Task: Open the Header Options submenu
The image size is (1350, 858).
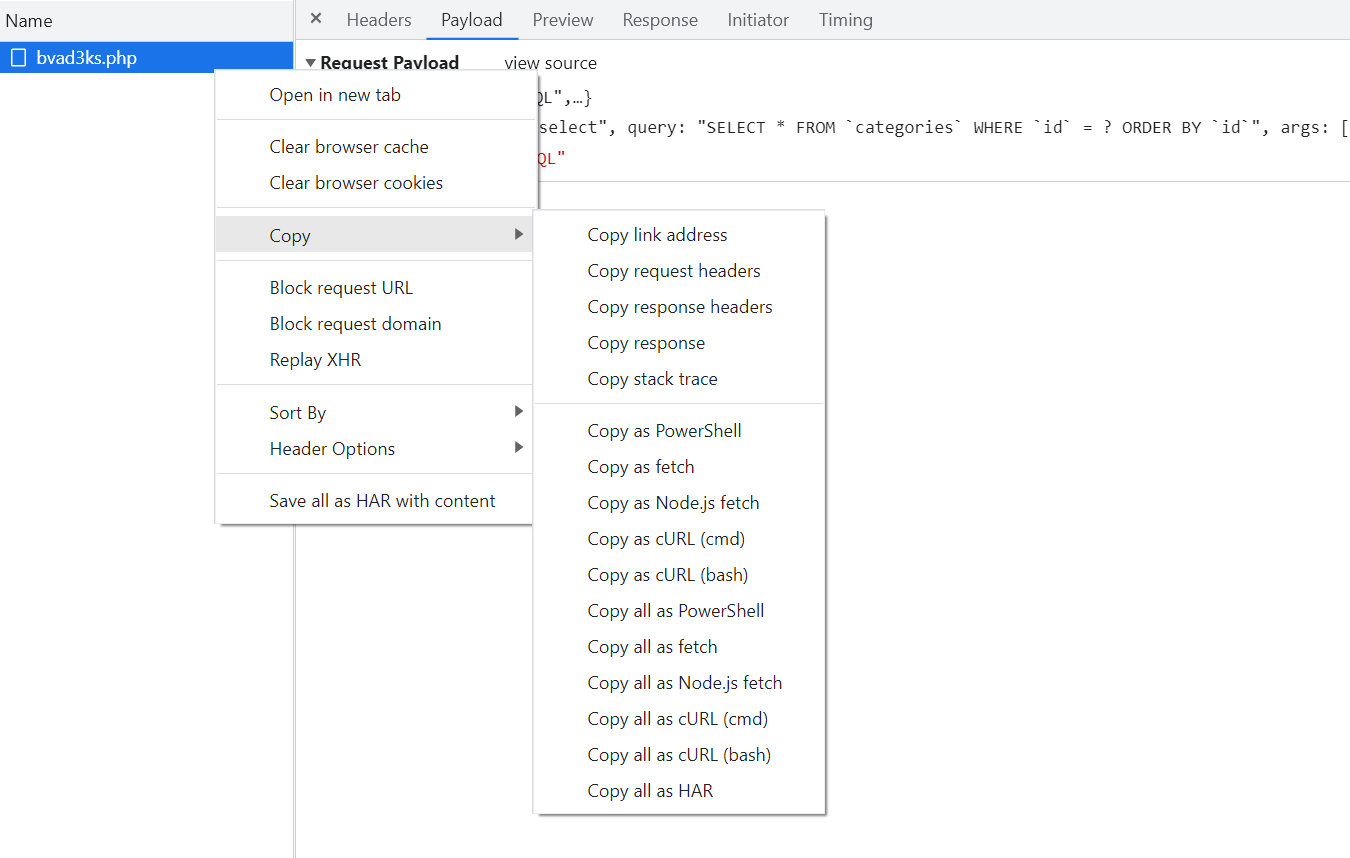Action: click(518, 448)
